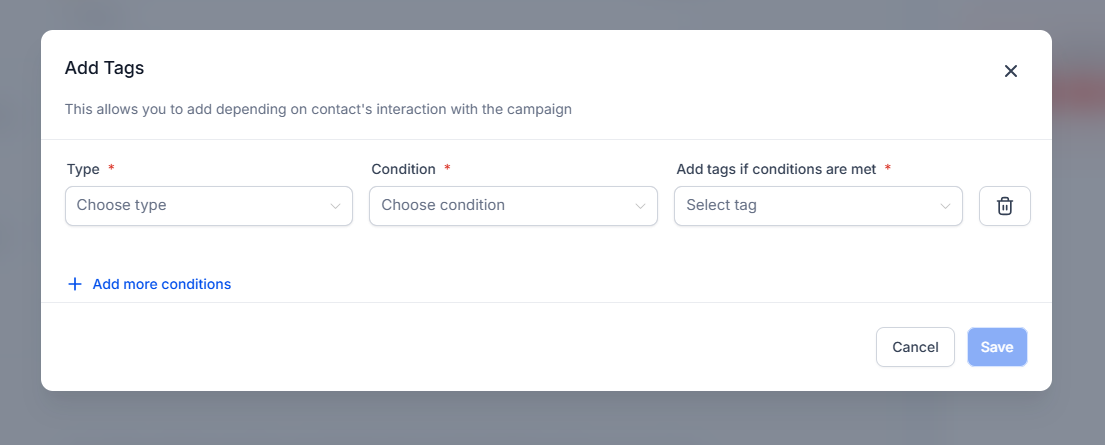This screenshot has height=445, width=1105.
Task: Click the Add Tags dialog title
Action: [x=105, y=68]
